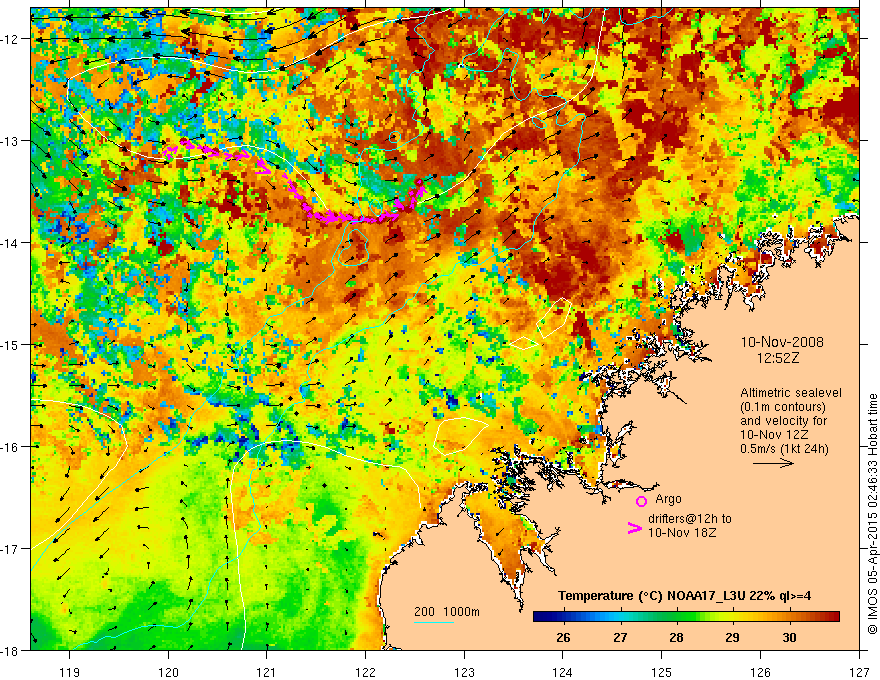The height and width of the screenshot is (680, 880).
Task: Click temperature scale value '27'
Action: [x=620, y=637]
